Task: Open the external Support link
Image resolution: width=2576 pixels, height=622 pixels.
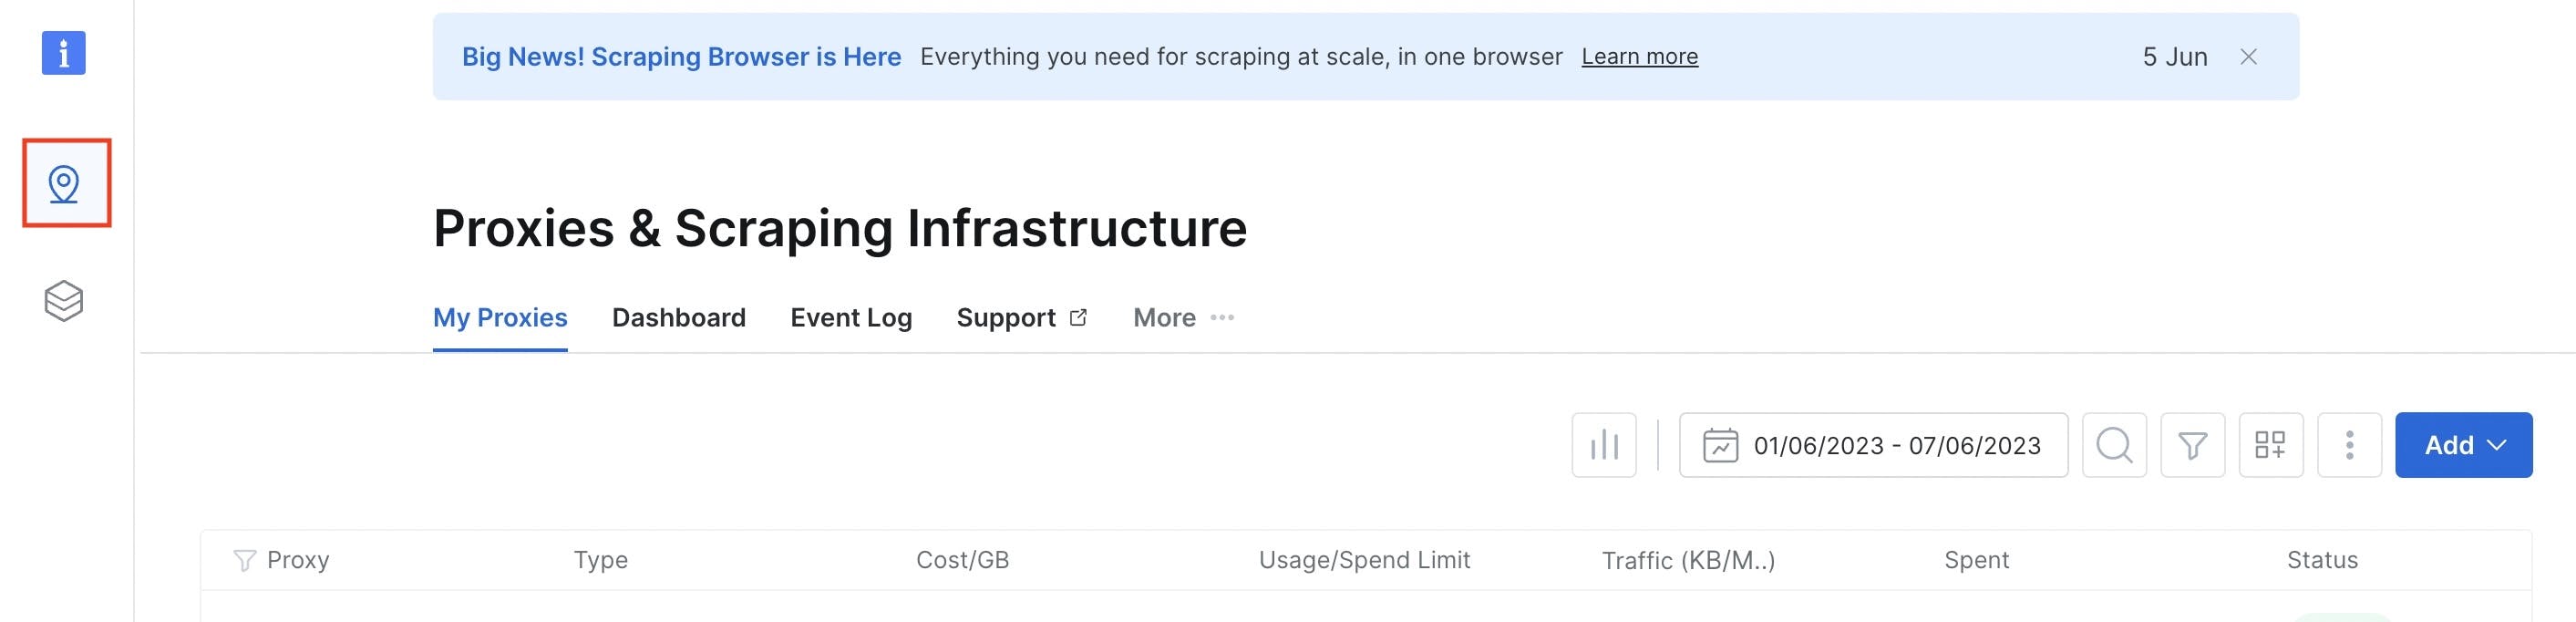Action: pos(1021,318)
